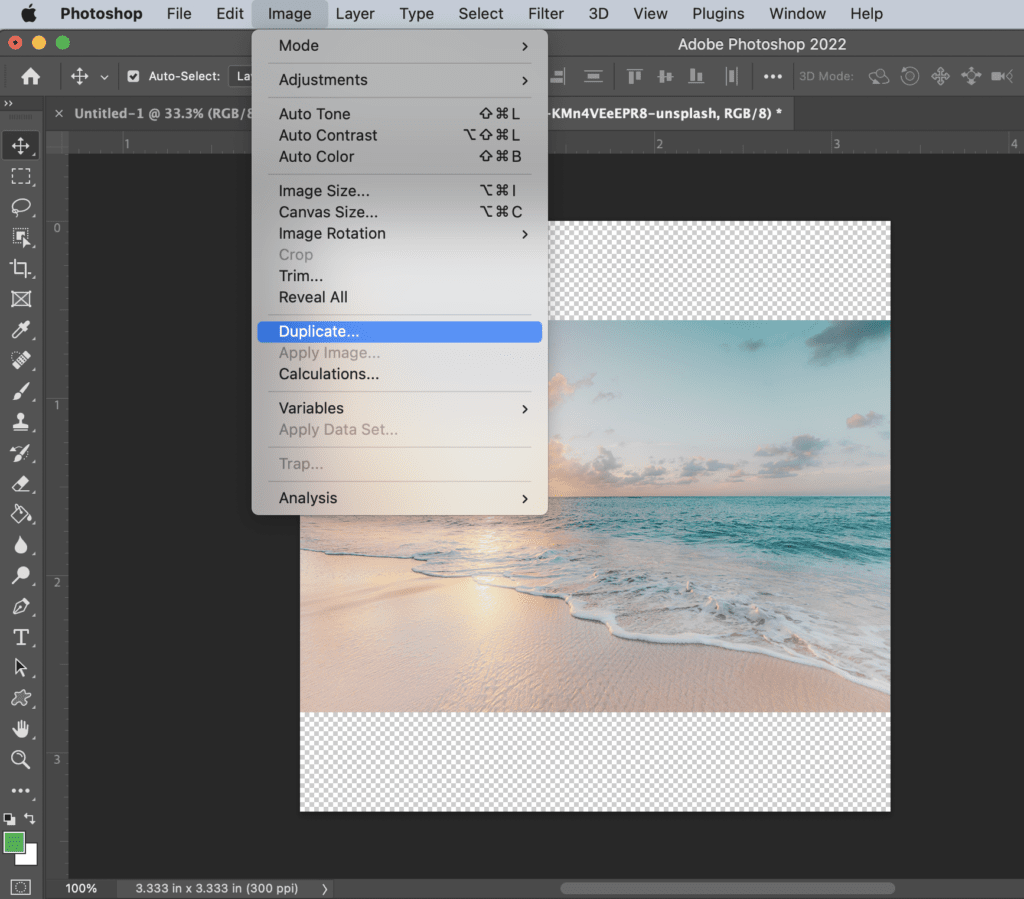Open the Move tool preset dropdown
The width and height of the screenshot is (1024, 899).
tap(104, 77)
